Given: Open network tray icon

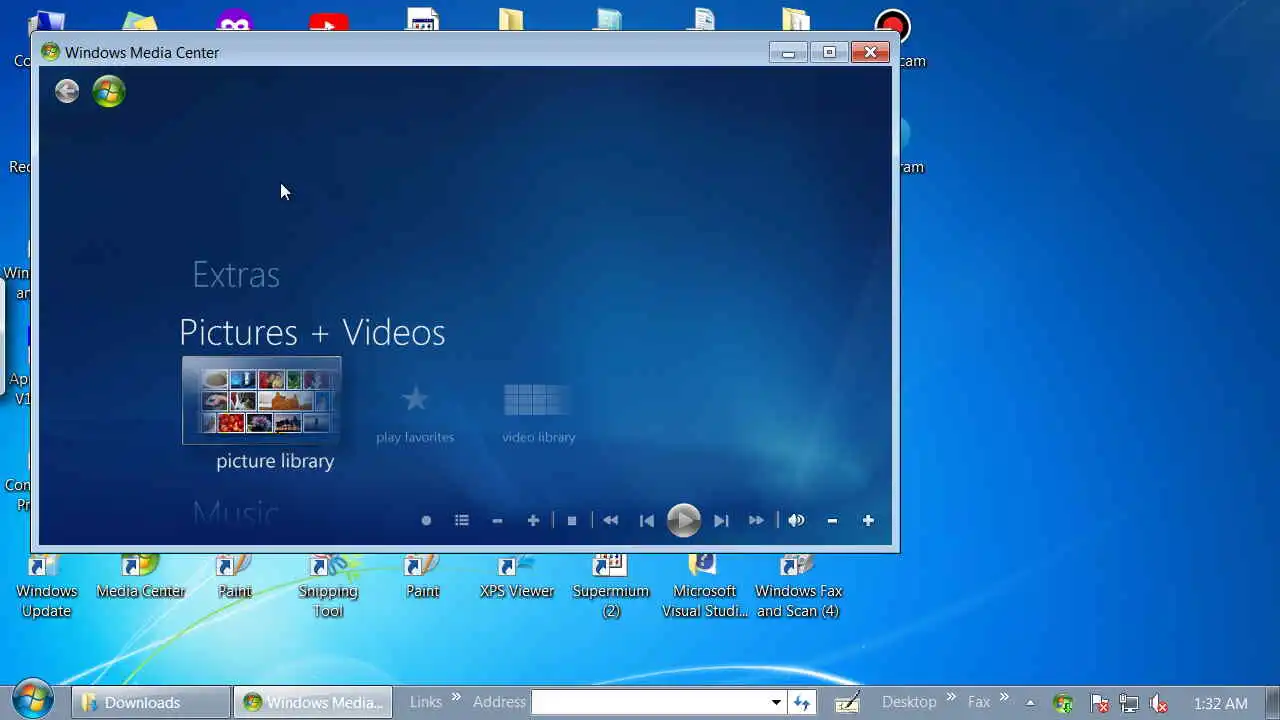Looking at the screenshot, I should click(x=1128, y=703).
